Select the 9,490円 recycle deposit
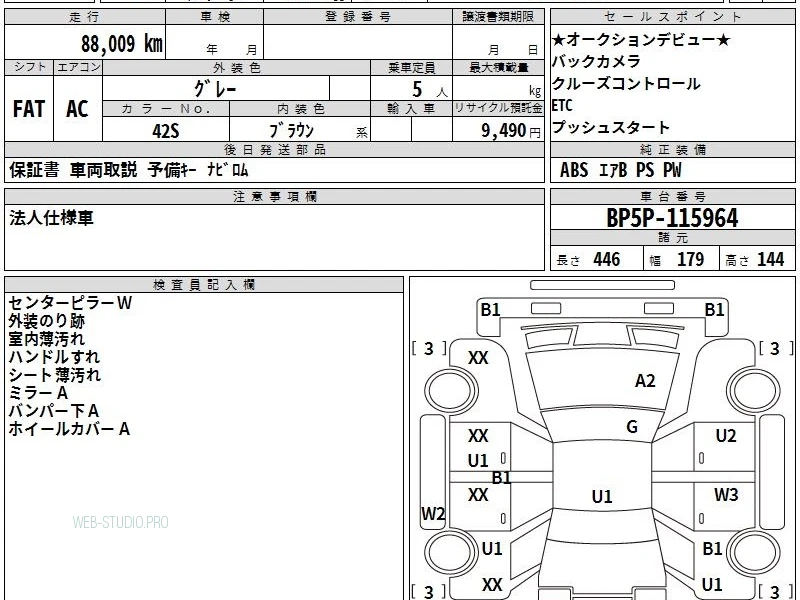This screenshot has height=600, width=800. point(511,131)
